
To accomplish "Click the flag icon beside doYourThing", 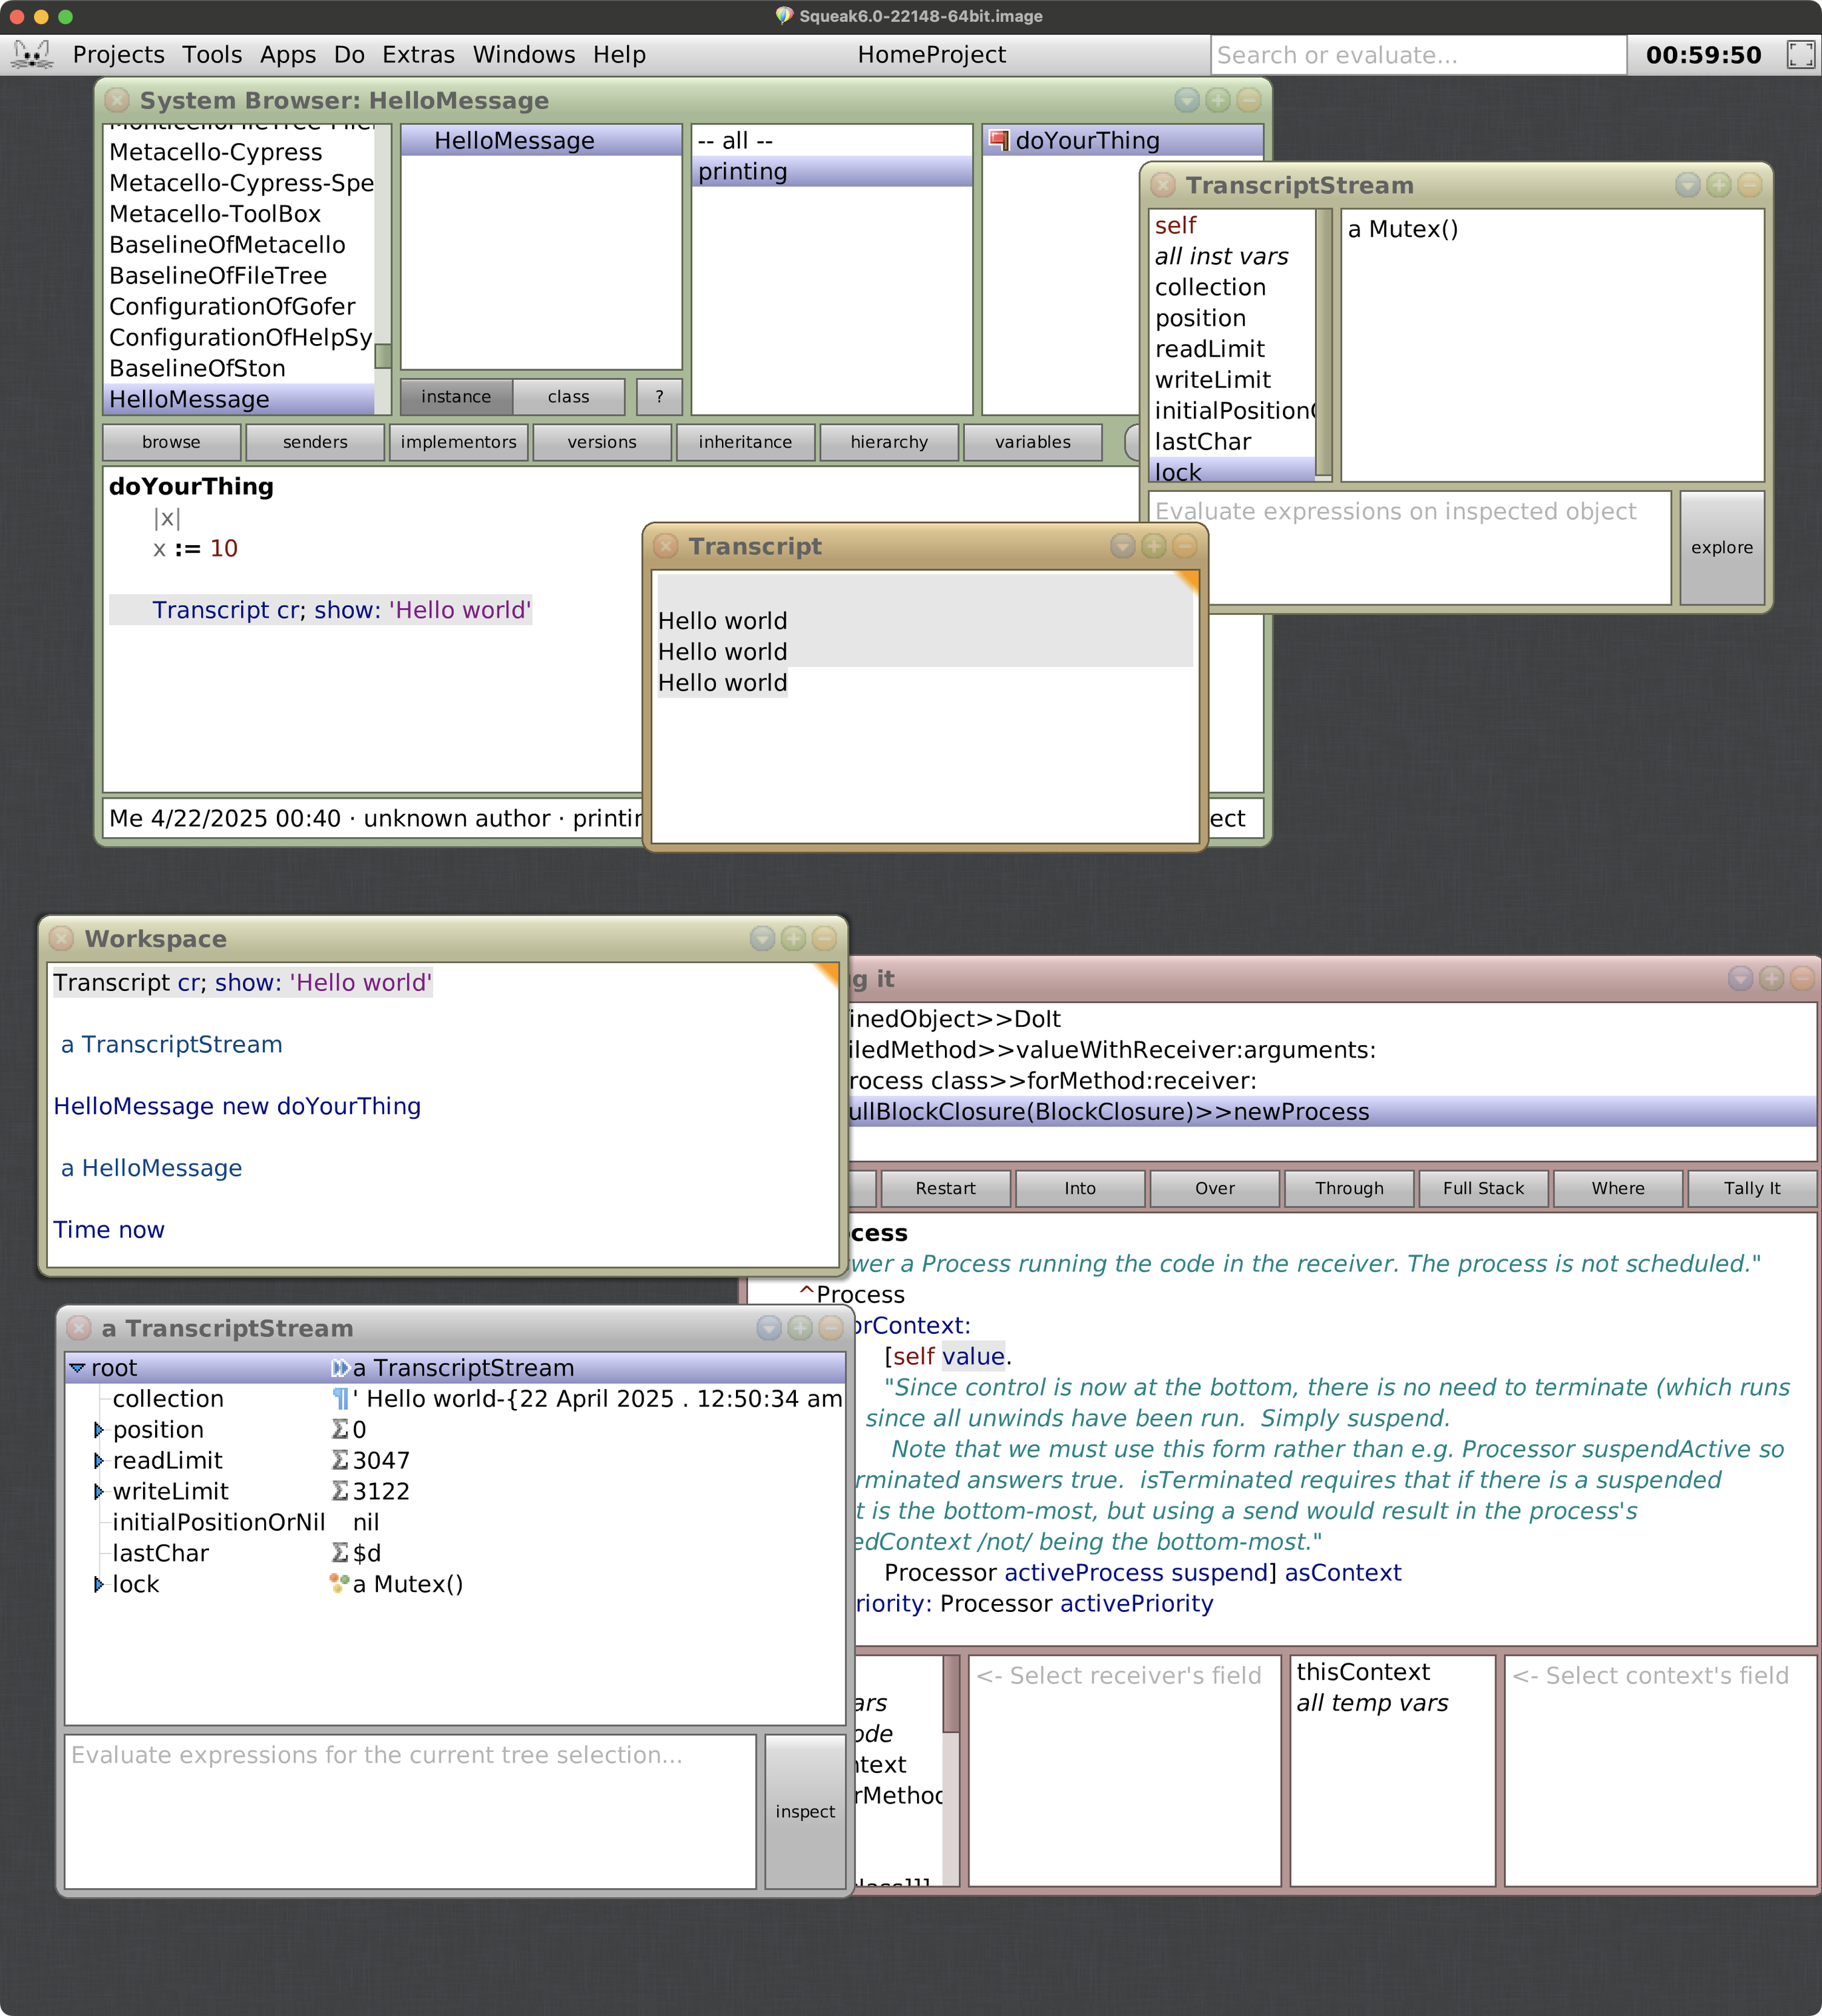I will 998,140.
